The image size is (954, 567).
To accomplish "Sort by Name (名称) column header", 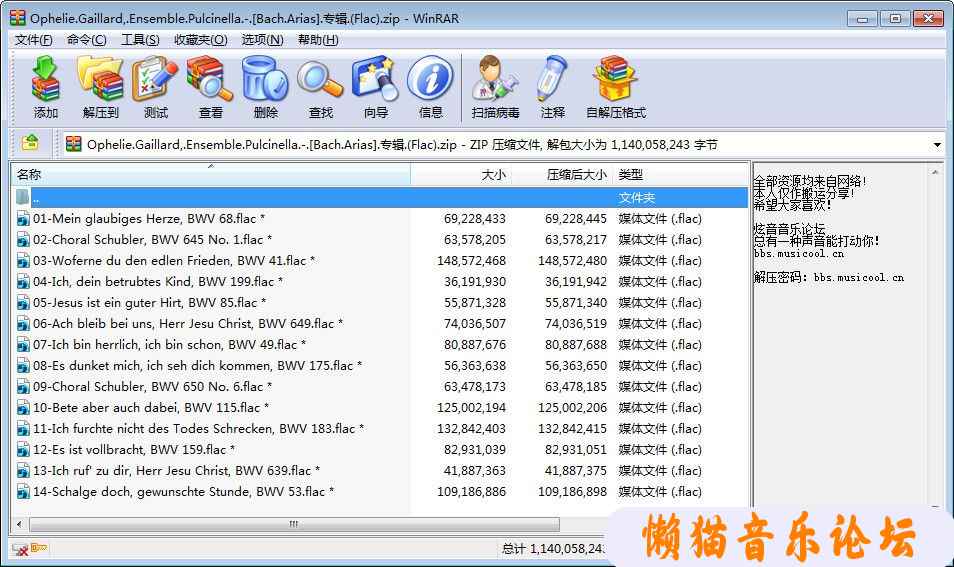I will coord(211,175).
